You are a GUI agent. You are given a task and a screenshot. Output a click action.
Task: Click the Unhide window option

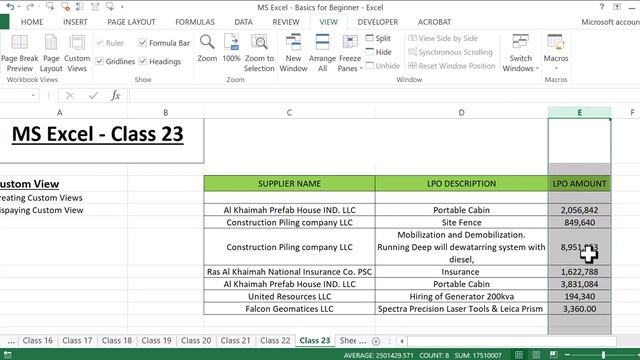383,66
